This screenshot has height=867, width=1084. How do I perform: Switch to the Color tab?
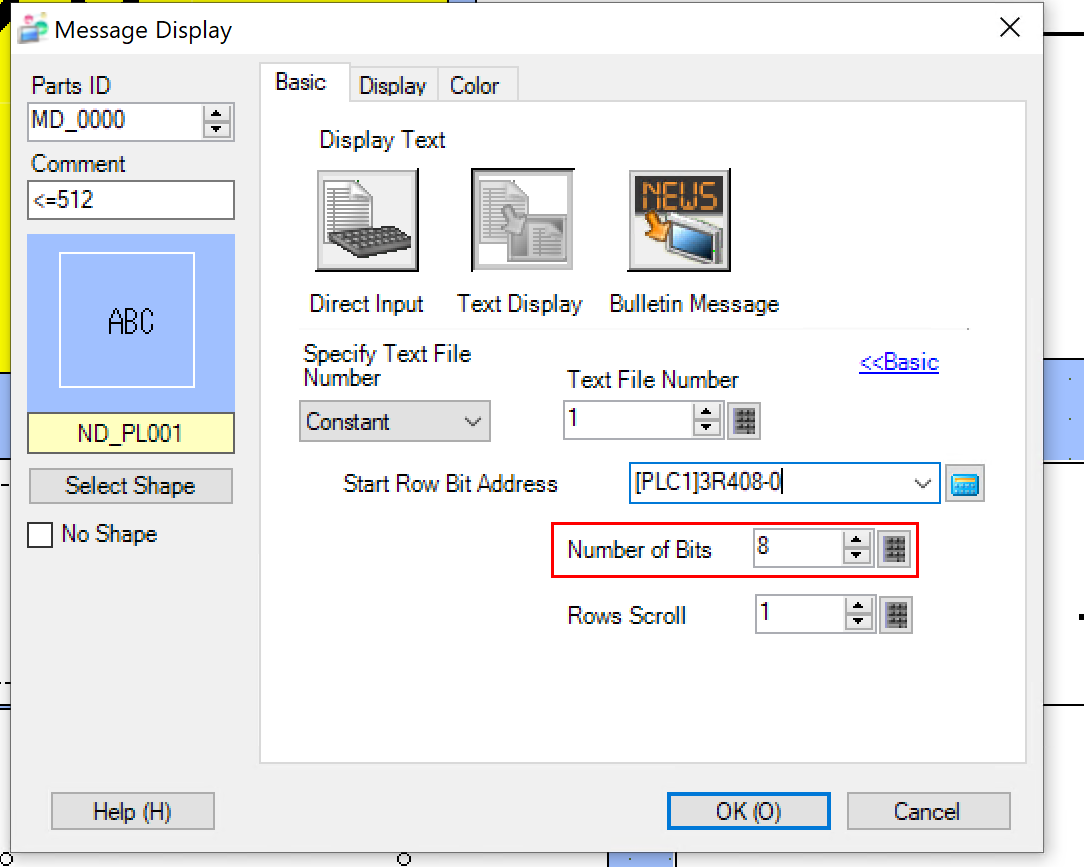(x=474, y=86)
